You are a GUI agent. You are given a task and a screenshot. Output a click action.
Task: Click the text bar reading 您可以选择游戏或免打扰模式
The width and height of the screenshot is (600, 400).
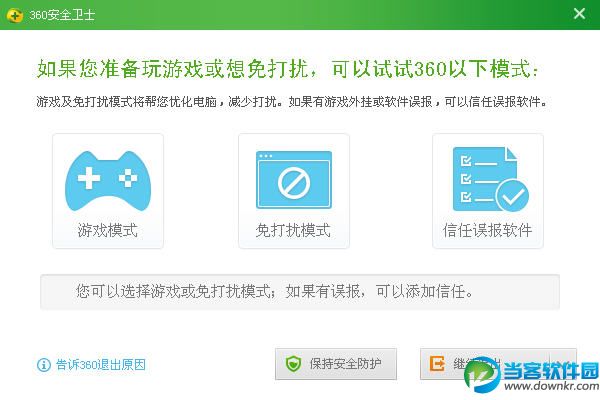click(300, 292)
